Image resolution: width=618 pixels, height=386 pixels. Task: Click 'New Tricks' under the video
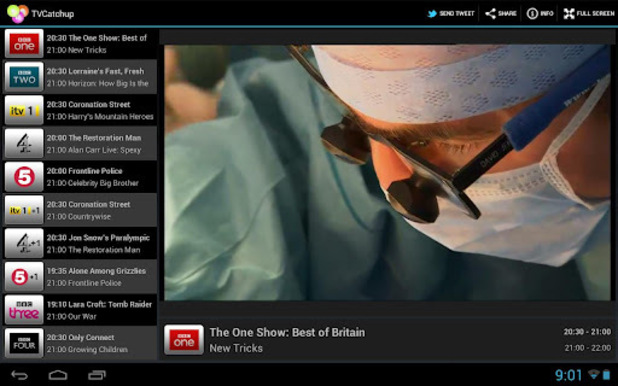[x=236, y=348]
